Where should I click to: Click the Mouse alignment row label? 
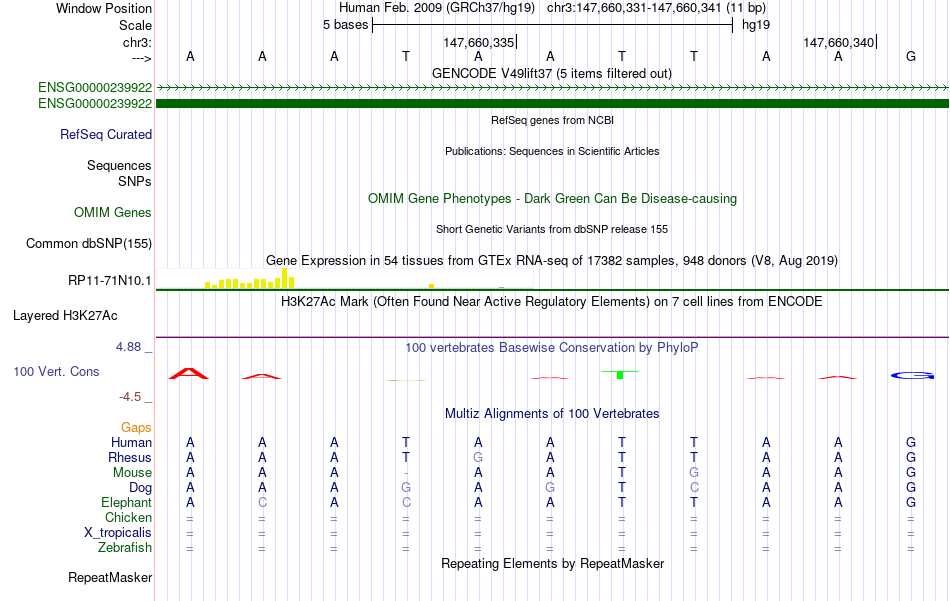132,473
